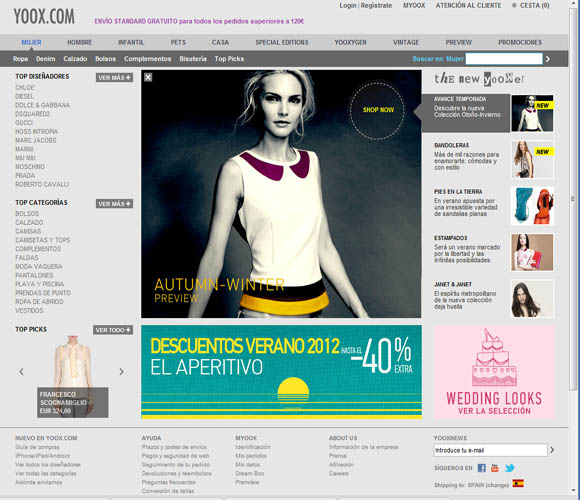Open Pies en la Tierra sandals thumbnail
This screenshot has width=580, height=500.
pyautogui.click(x=532, y=206)
